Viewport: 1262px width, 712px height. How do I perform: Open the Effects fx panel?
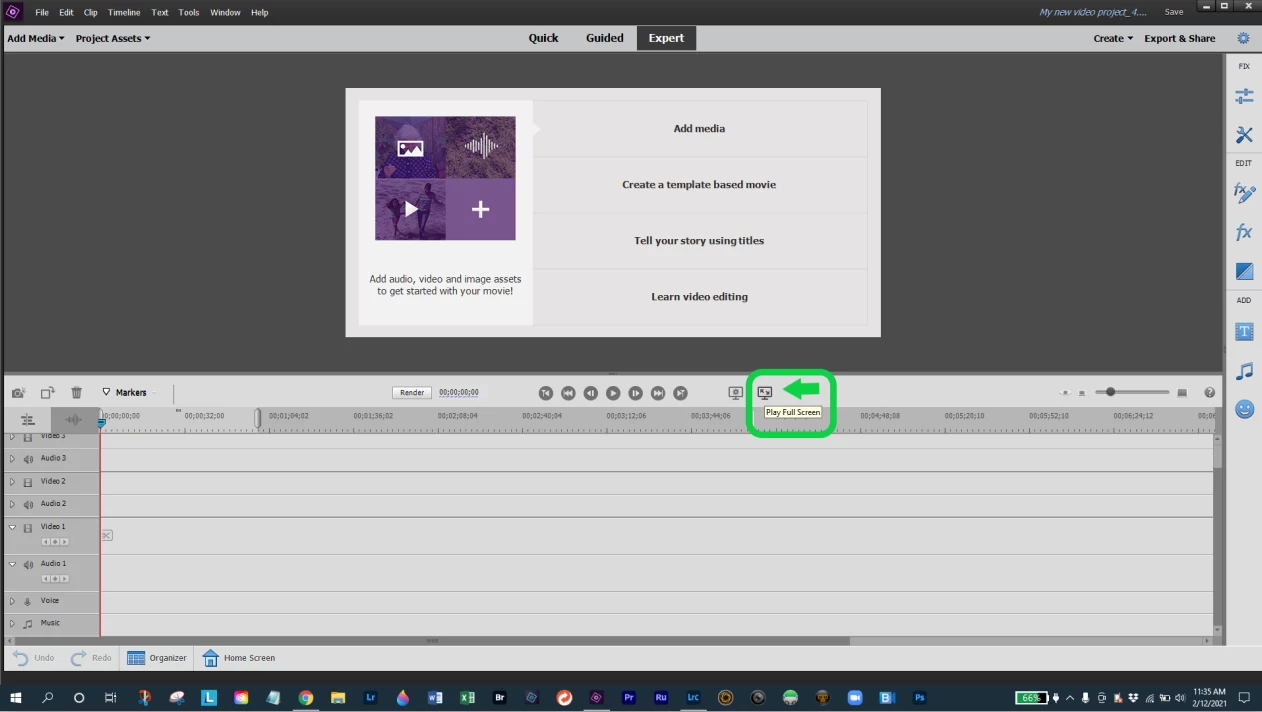point(1244,232)
